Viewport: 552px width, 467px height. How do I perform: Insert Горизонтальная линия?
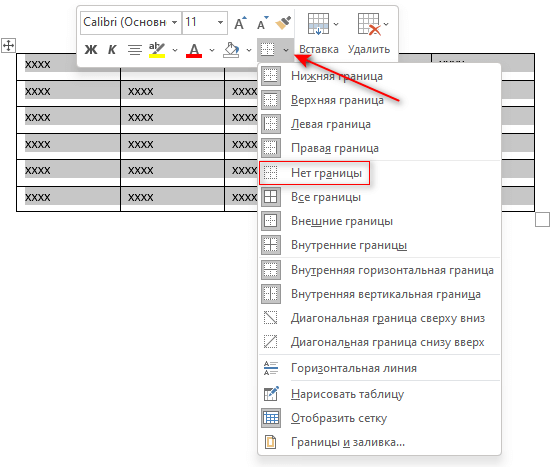tap(380, 368)
